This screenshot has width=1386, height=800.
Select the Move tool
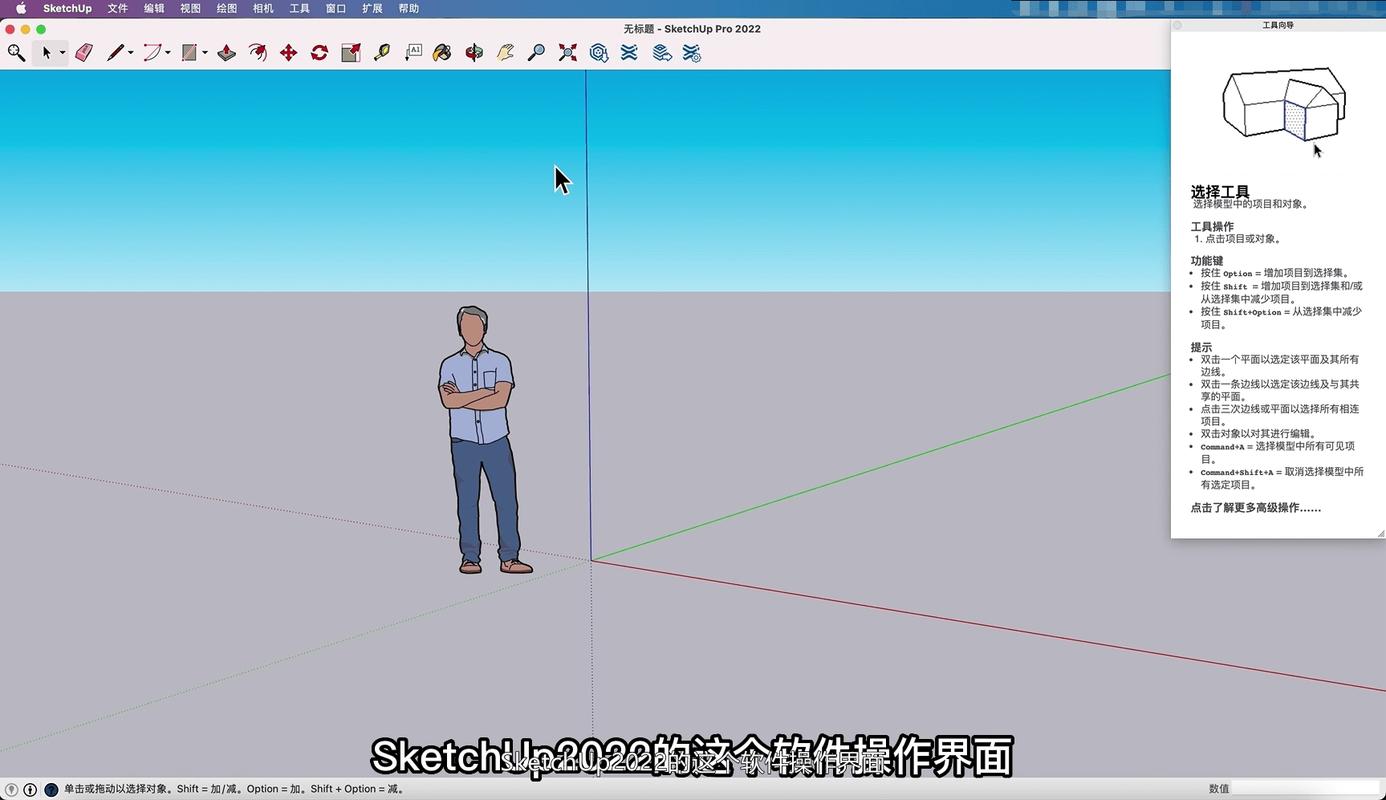coord(289,53)
